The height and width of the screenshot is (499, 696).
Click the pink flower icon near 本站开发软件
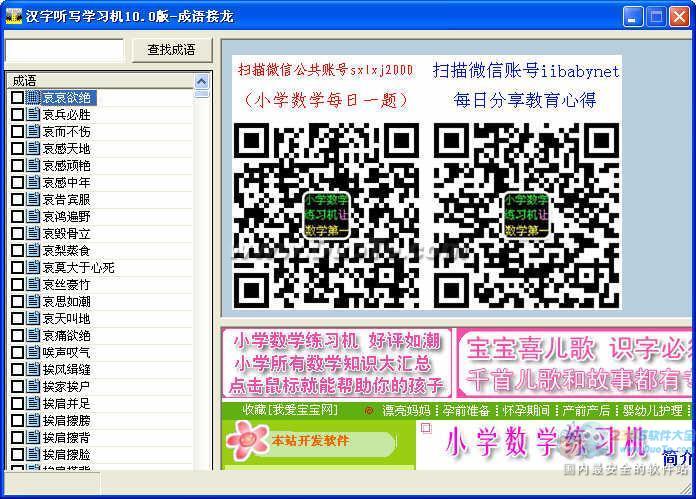[246, 440]
